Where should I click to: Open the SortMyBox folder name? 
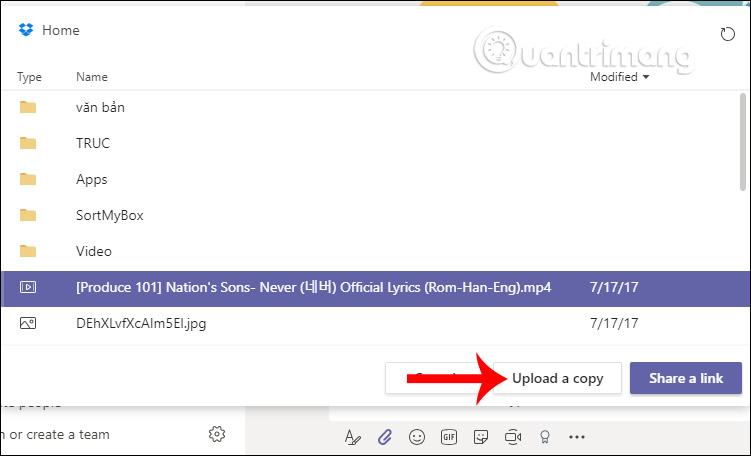point(110,216)
